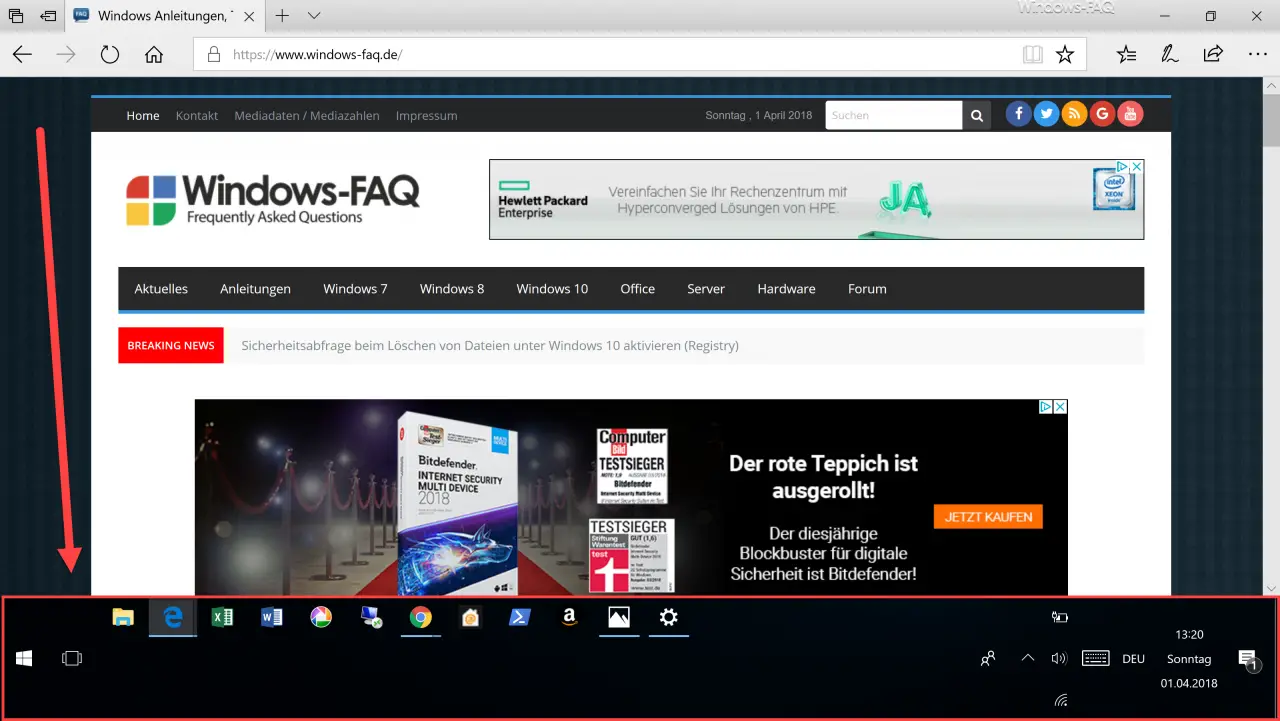Open the volume speaker icon
Image resolution: width=1280 pixels, height=721 pixels.
point(1060,658)
